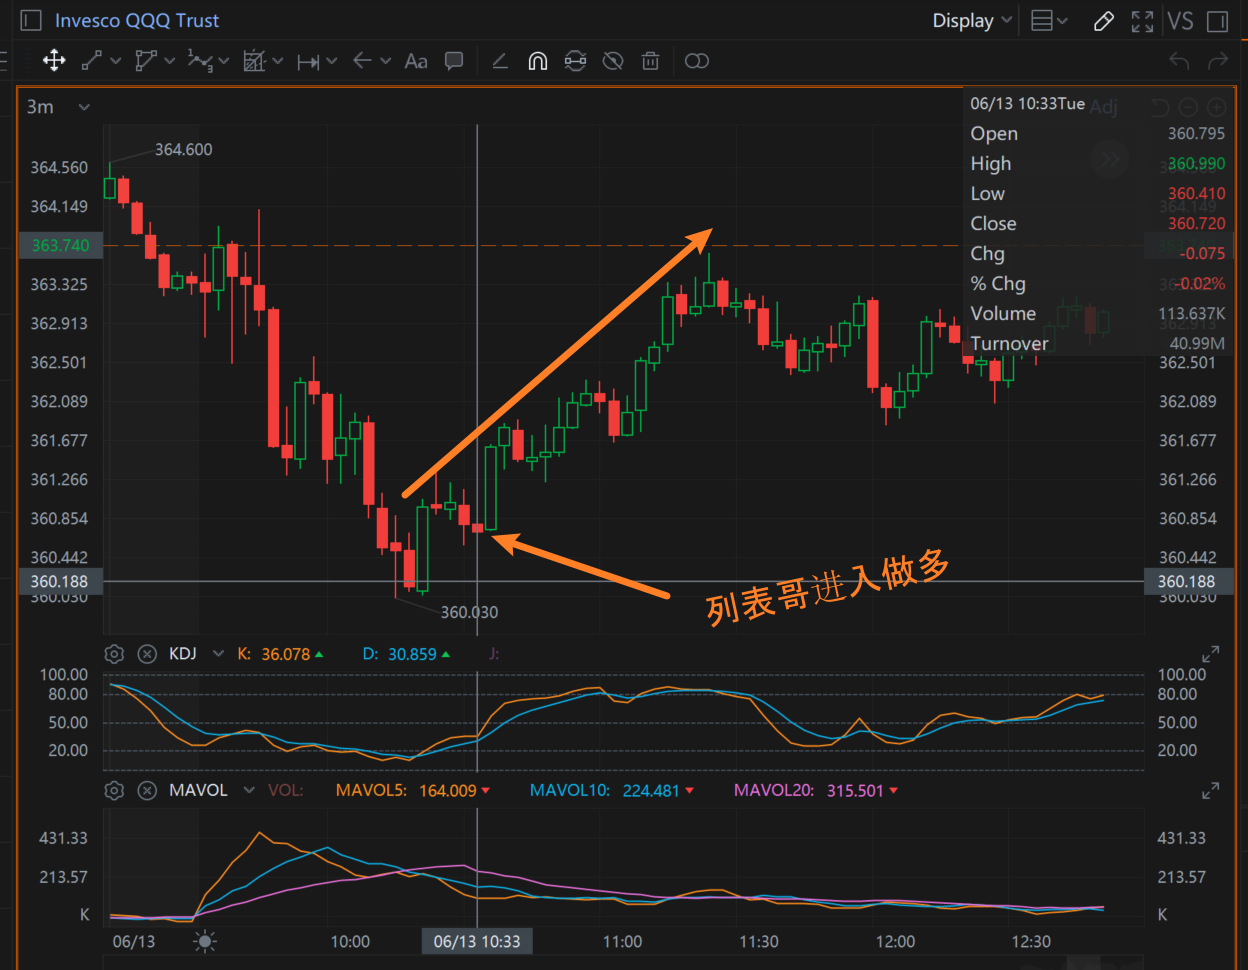
Task: Select the text annotation tool (Aa)
Action: point(416,61)
